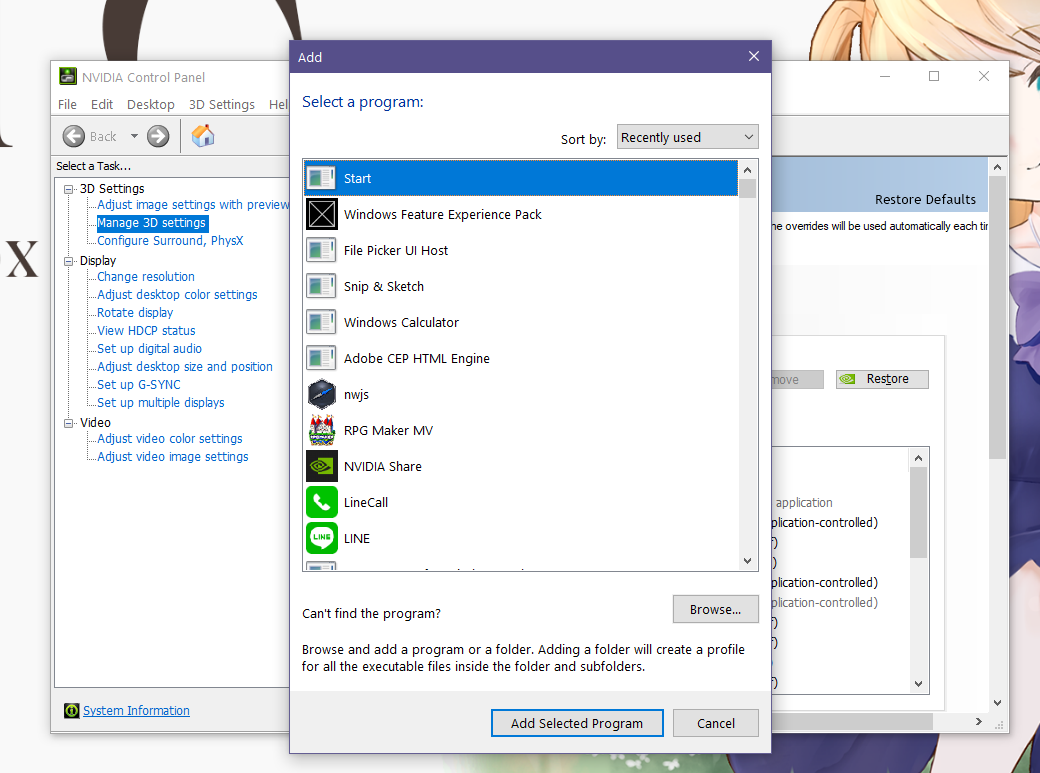Select the NVIDIA Share entry text
The image size is (1040, 773).
[x=383, y=466]
